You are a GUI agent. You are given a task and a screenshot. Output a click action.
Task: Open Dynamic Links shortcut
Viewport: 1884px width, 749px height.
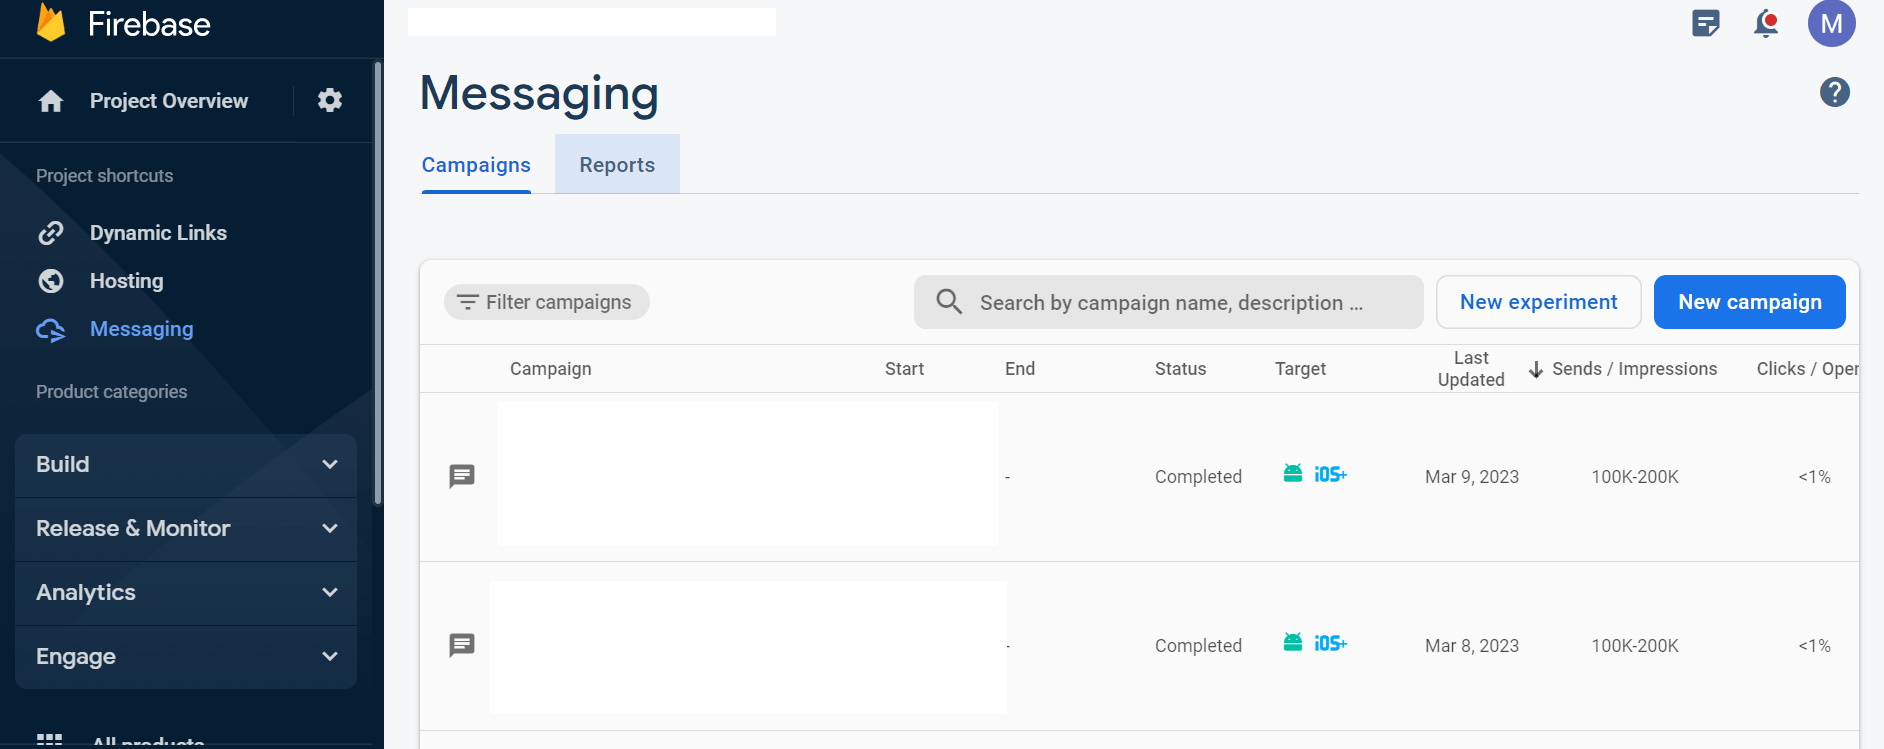click(158, 233)
